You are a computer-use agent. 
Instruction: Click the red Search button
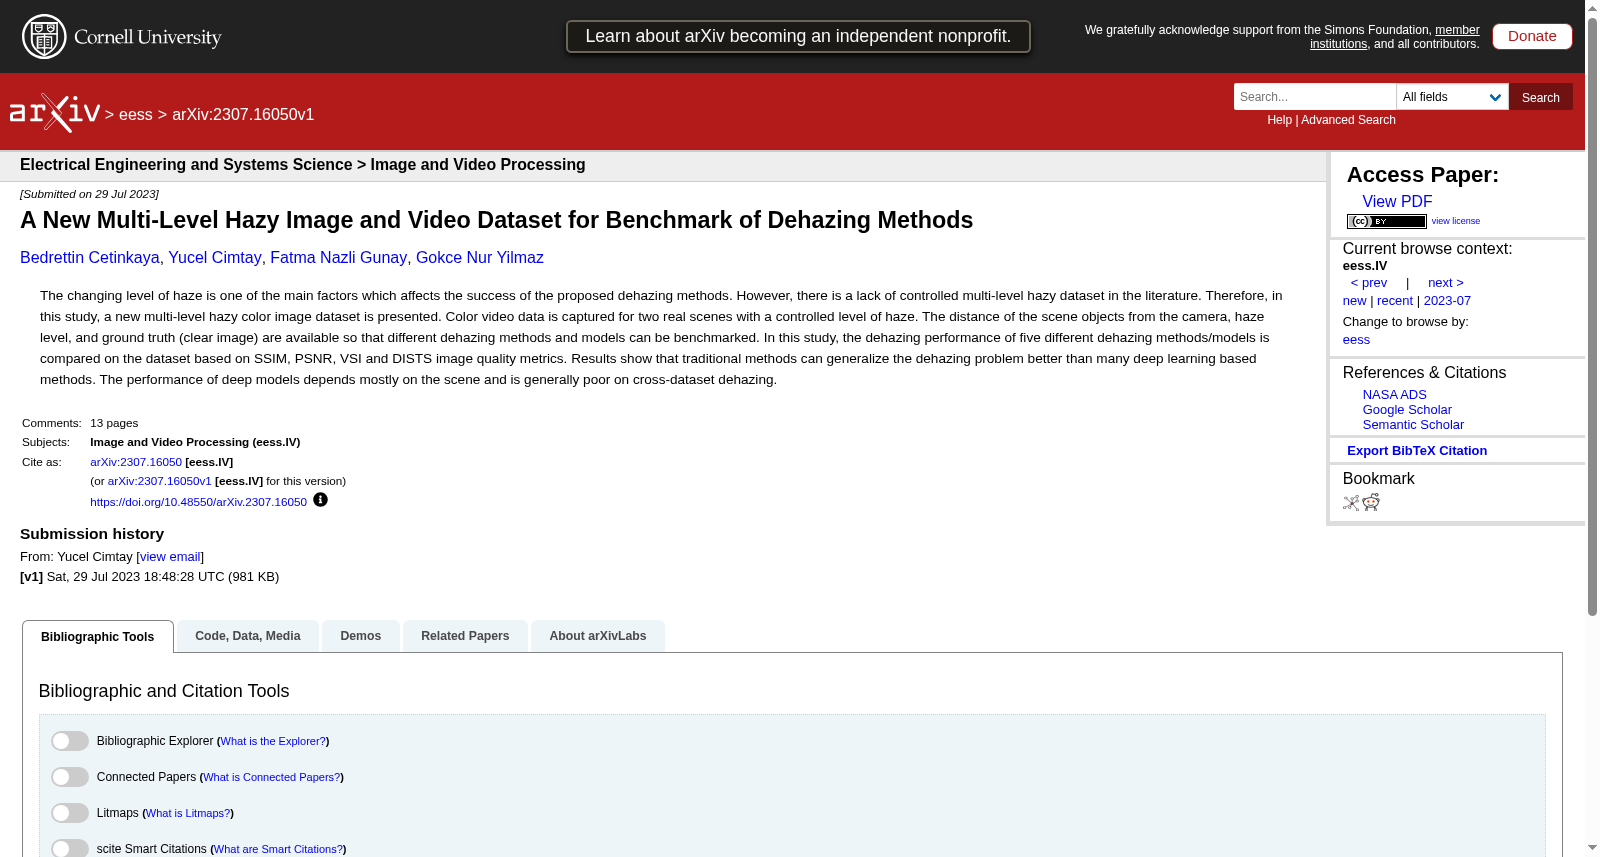click(1541, 97)
